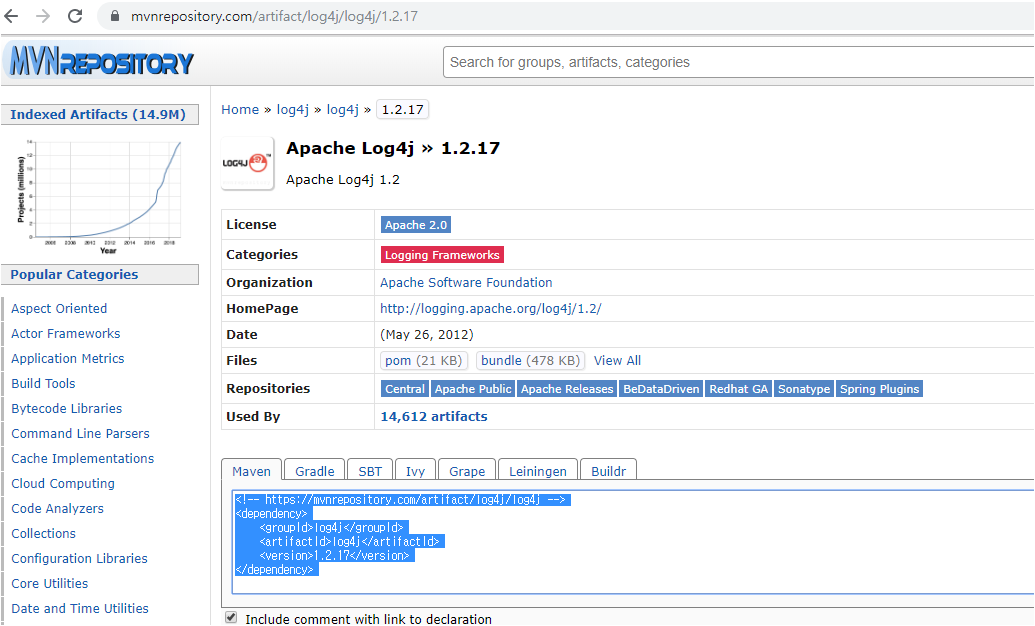Click the Indexed Artifacts (14.9M) header
Image resolution: width=1035 pixels, height=626 pixels.
tap(100, 114)
